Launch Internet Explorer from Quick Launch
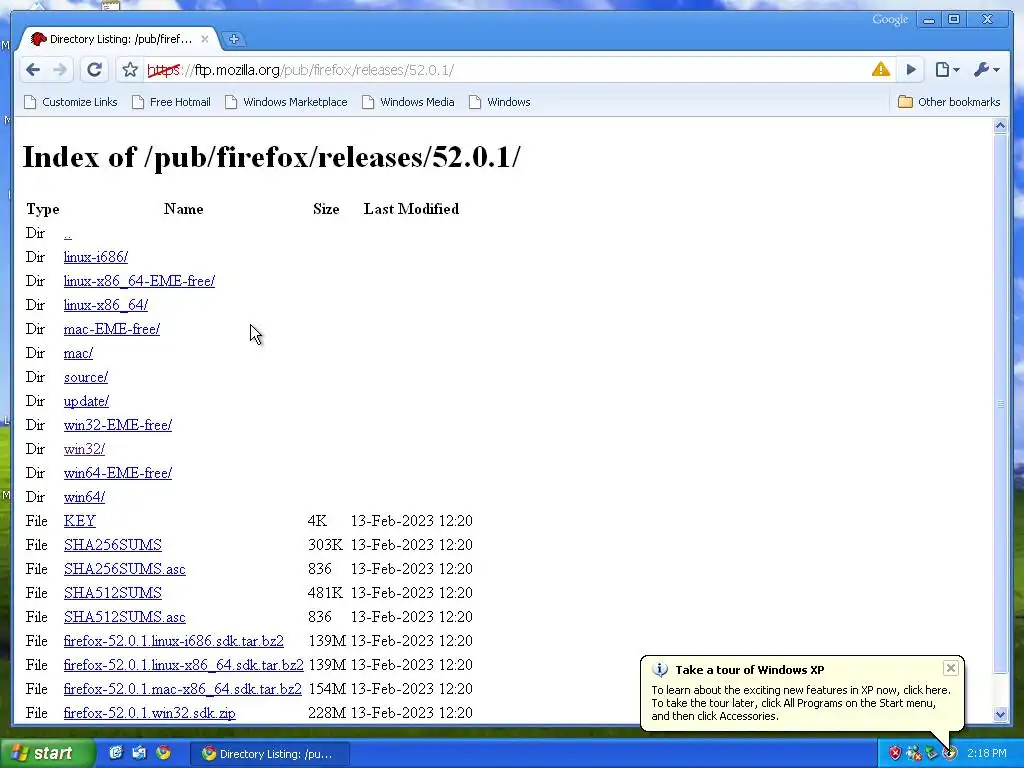 116,753
